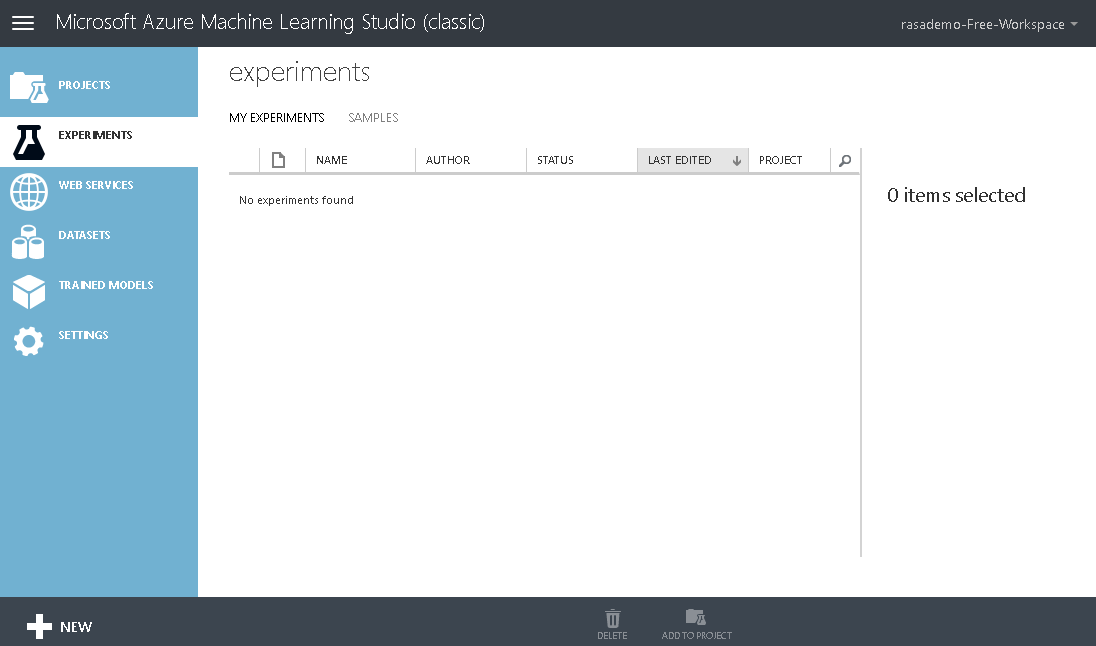Viewport: 1096px width, 646px height.
Task: Open the rasademo-Free-Workspace dropdown
Action: tap(989, 24)
